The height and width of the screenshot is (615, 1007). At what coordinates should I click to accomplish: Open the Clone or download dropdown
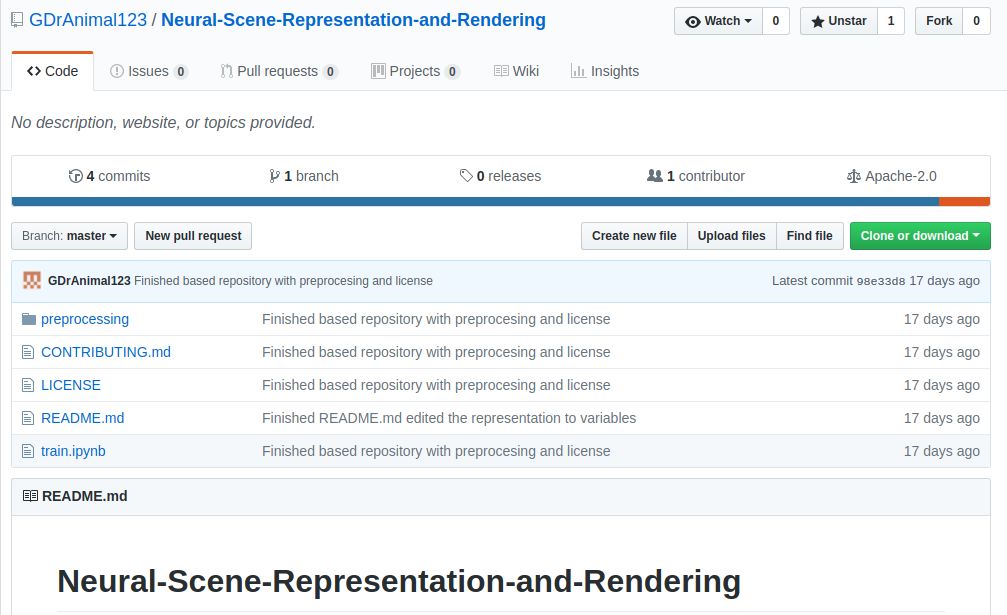[x=920, y=236]
